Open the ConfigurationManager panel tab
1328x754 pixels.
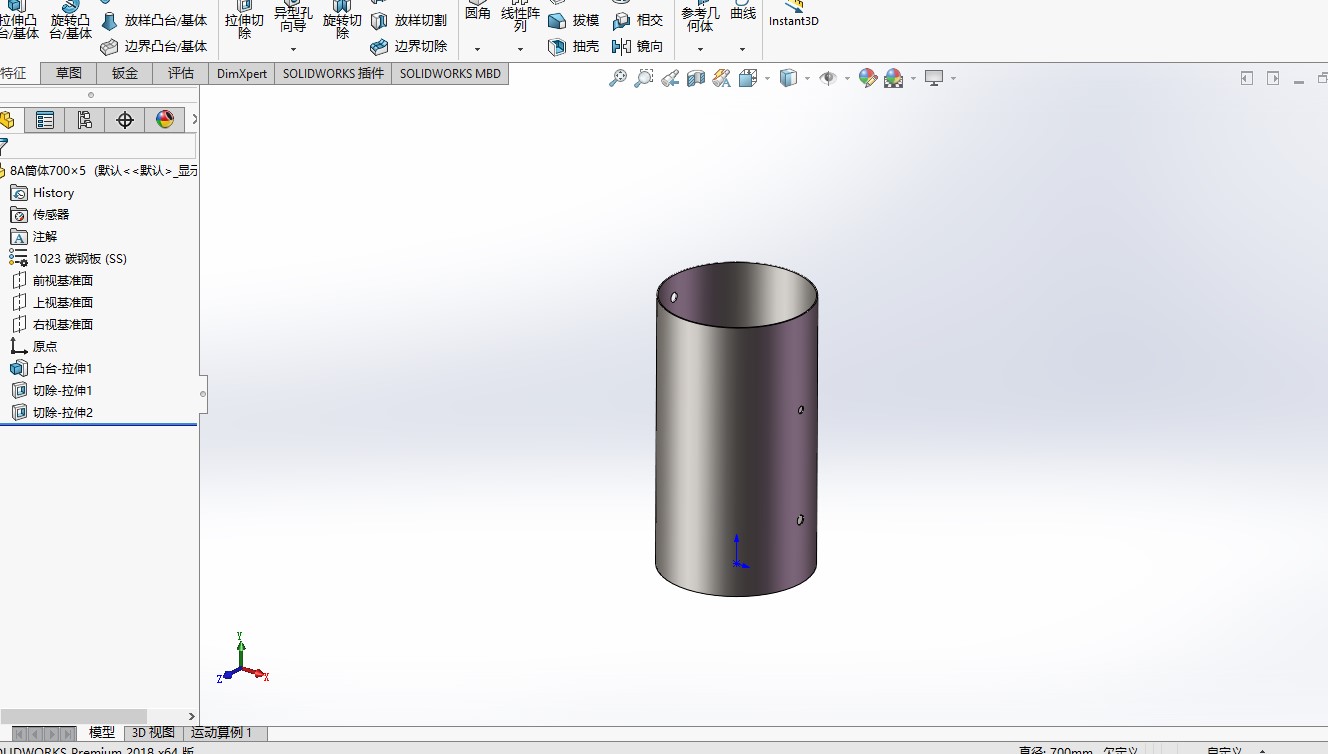point(85,120)
